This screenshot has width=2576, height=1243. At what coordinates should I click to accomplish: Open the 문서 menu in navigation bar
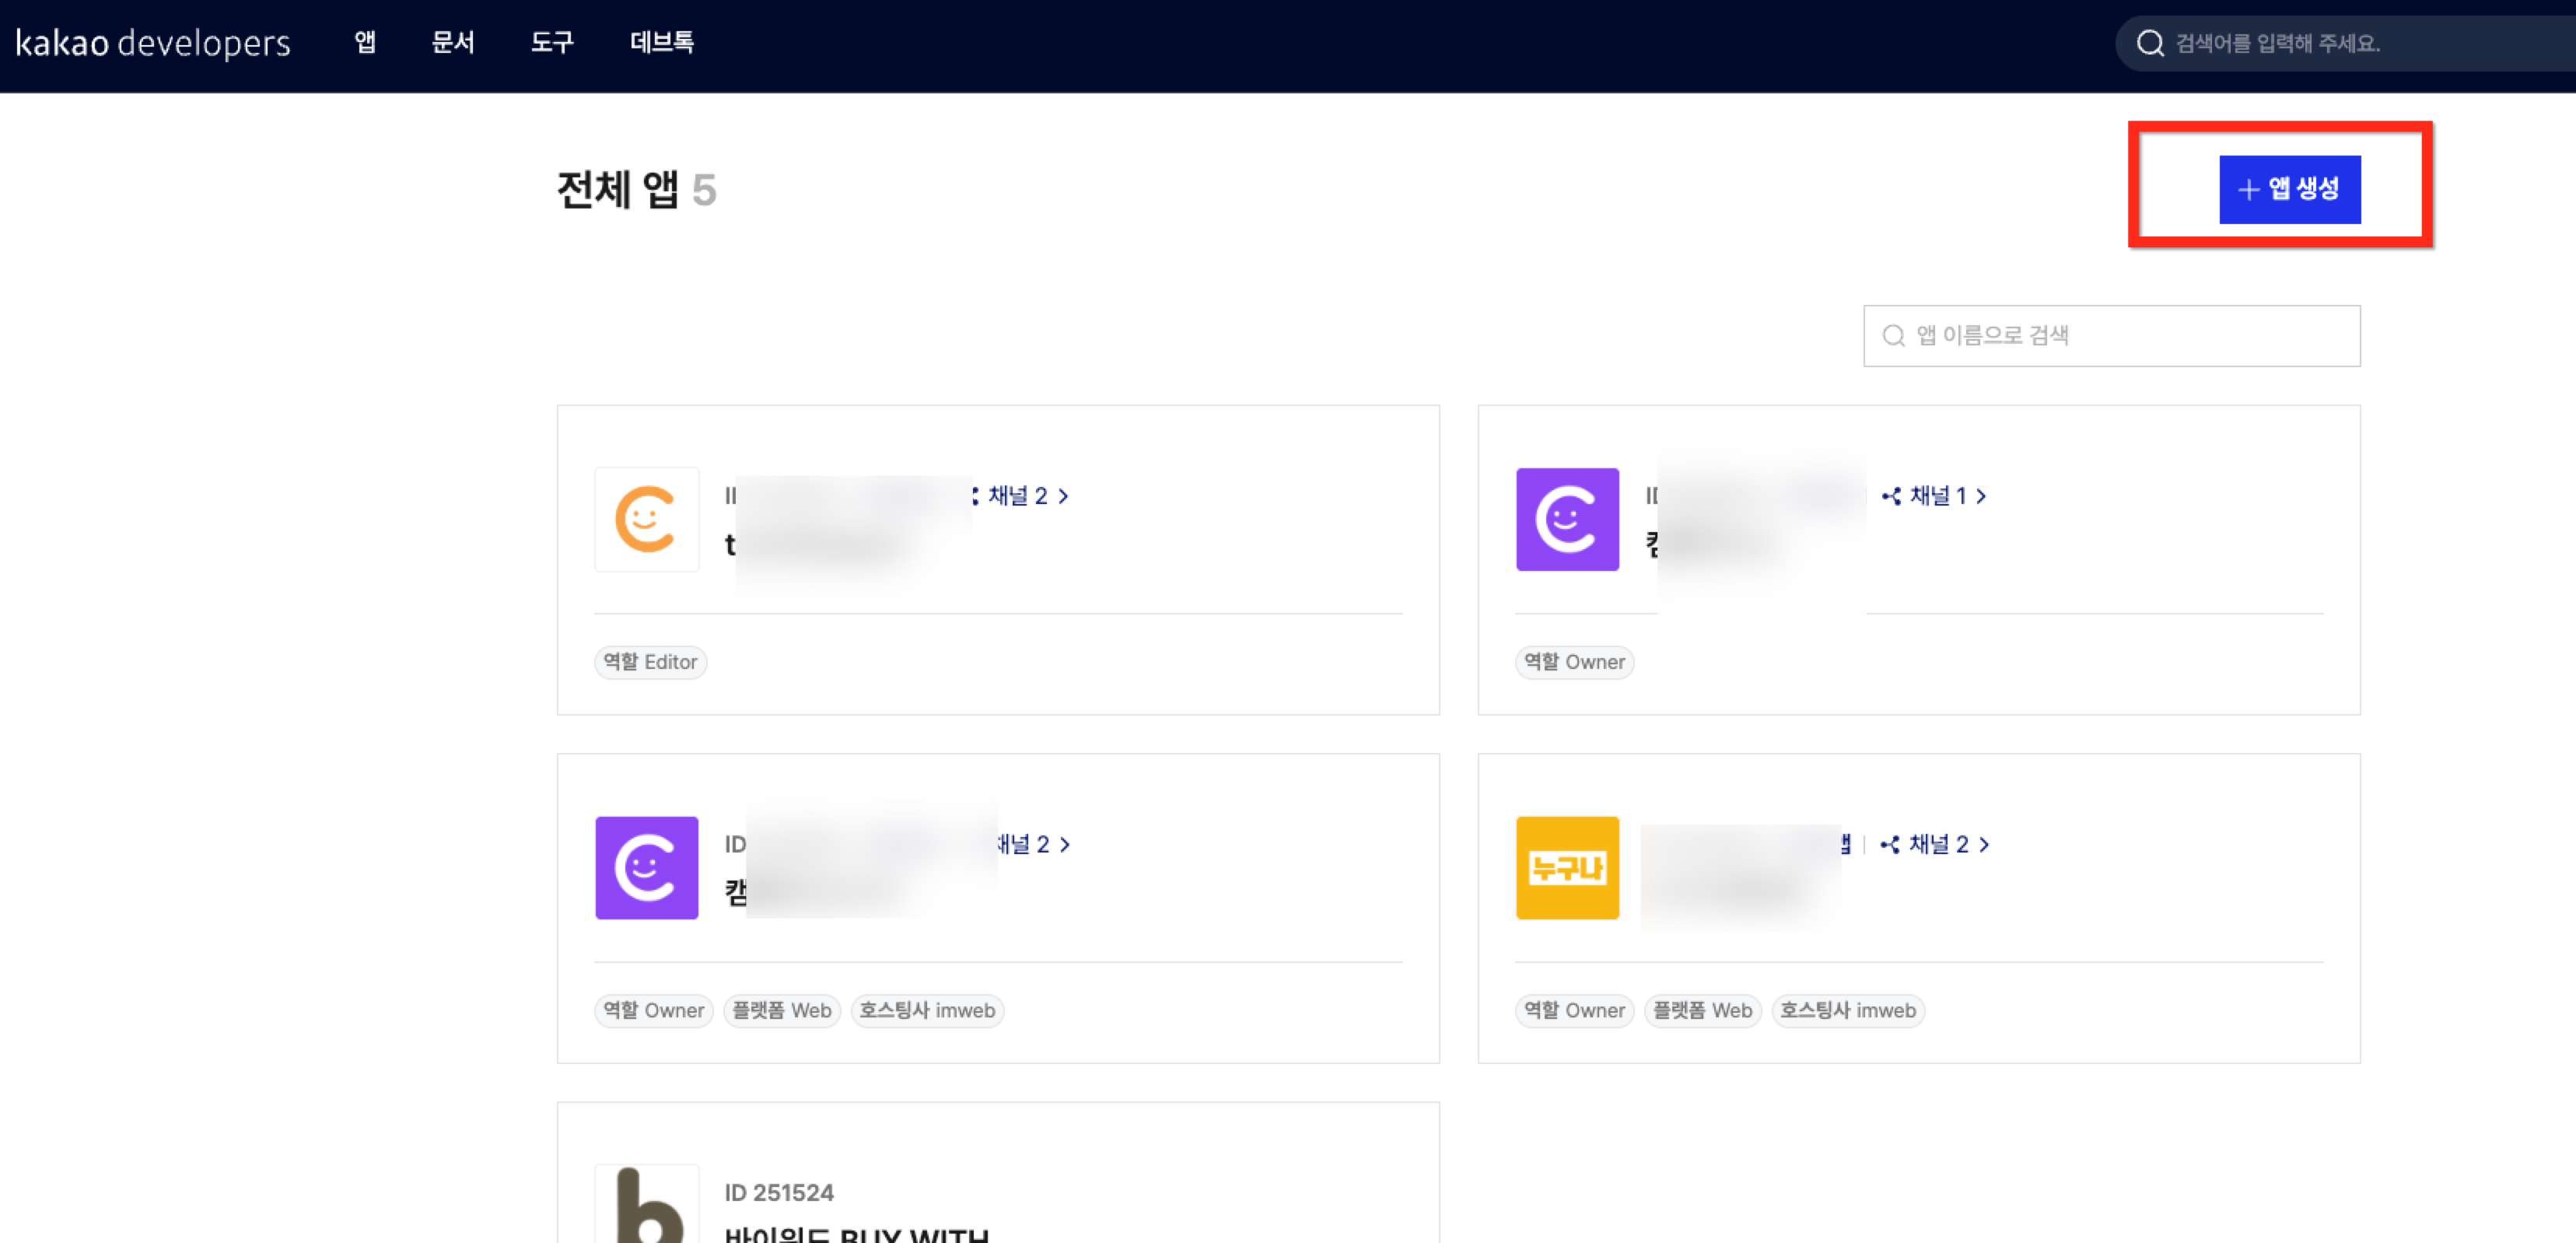point(453,42)
